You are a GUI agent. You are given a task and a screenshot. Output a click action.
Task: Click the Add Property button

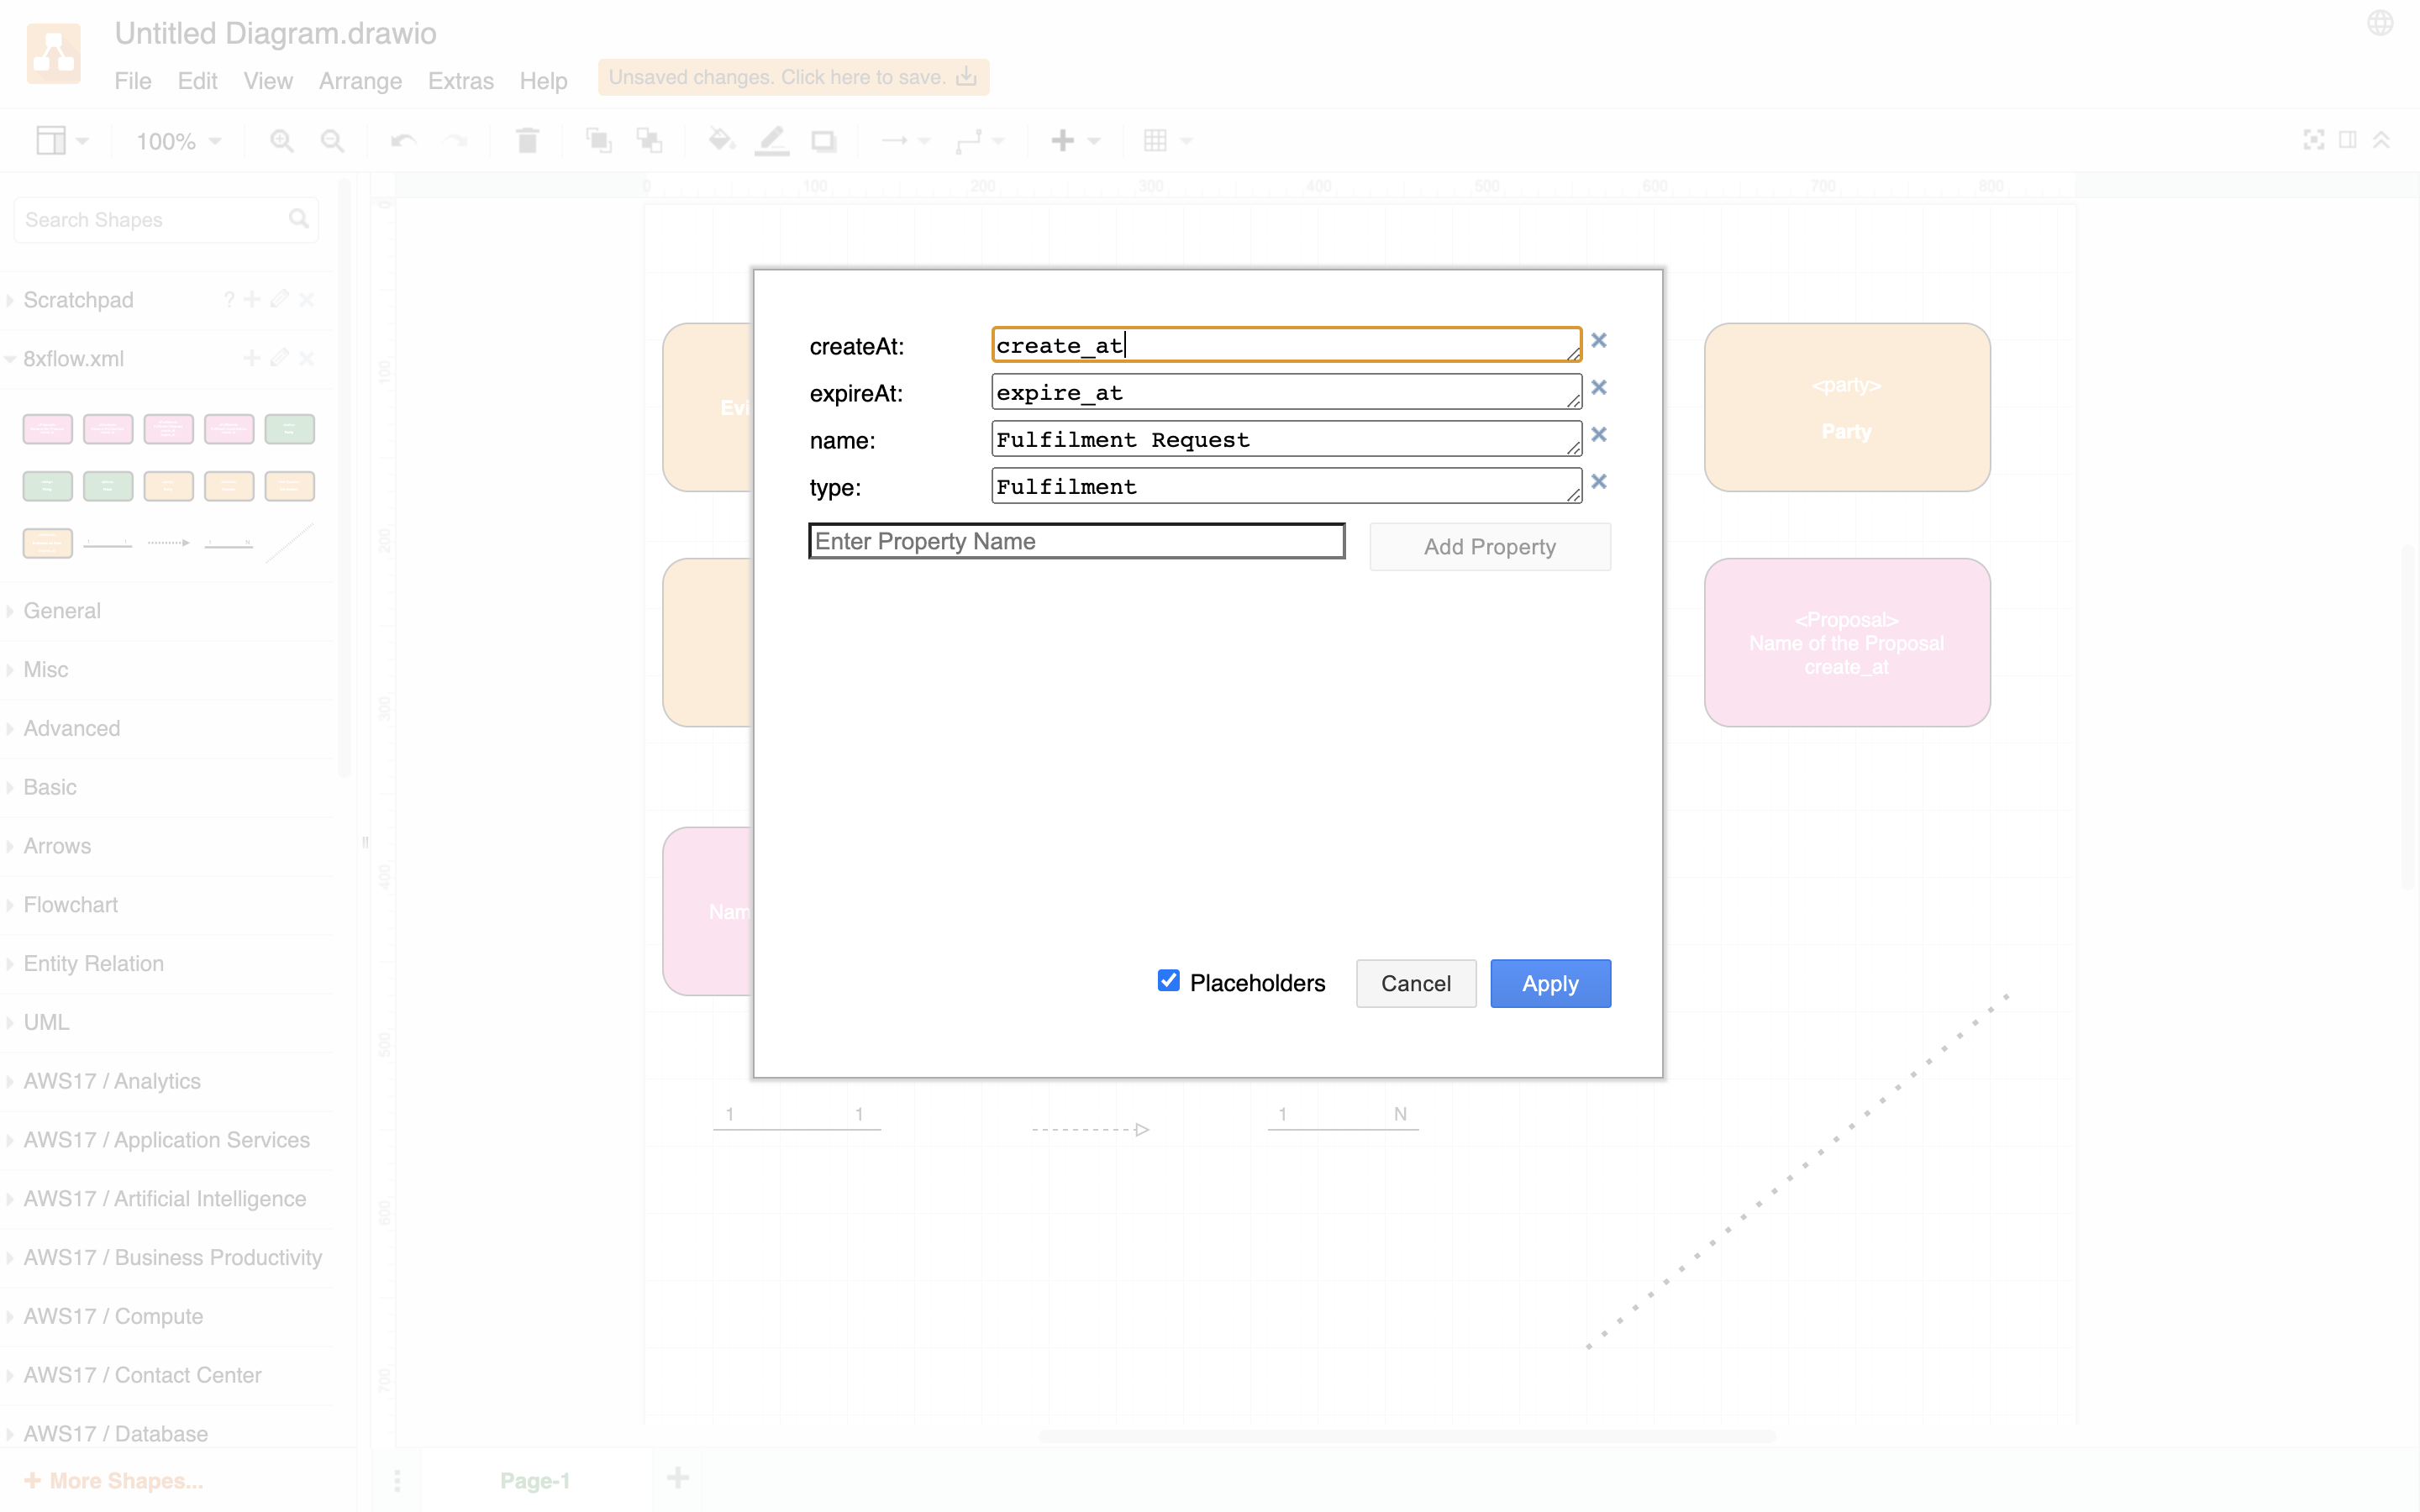1489,547
